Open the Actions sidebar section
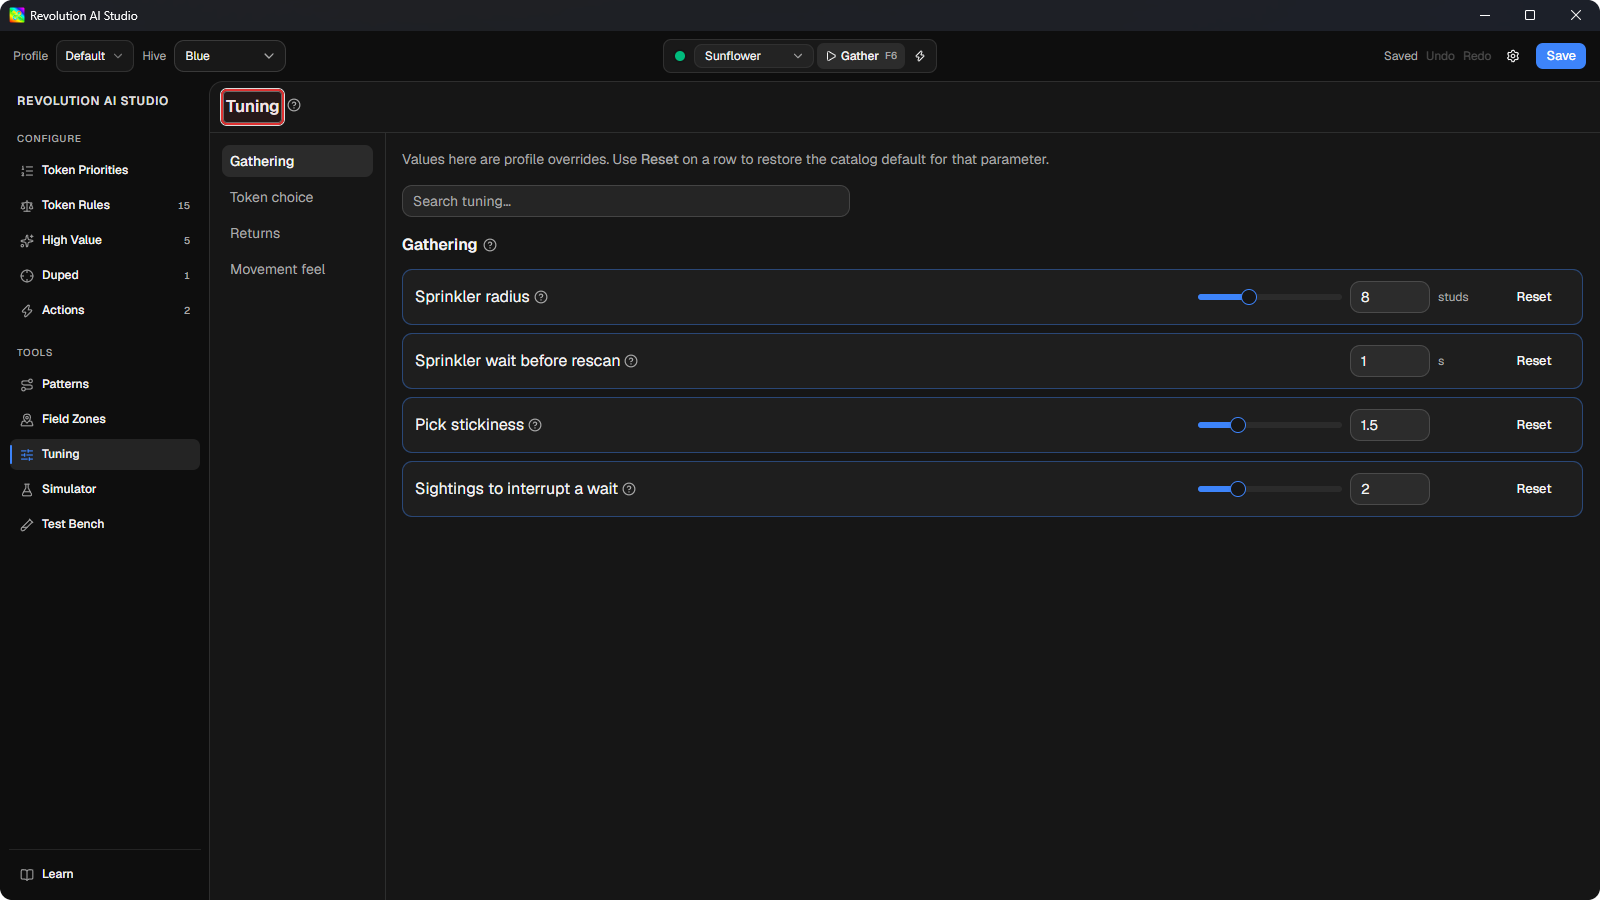The width and height of the screenshot is (1600, 900). 105,310
